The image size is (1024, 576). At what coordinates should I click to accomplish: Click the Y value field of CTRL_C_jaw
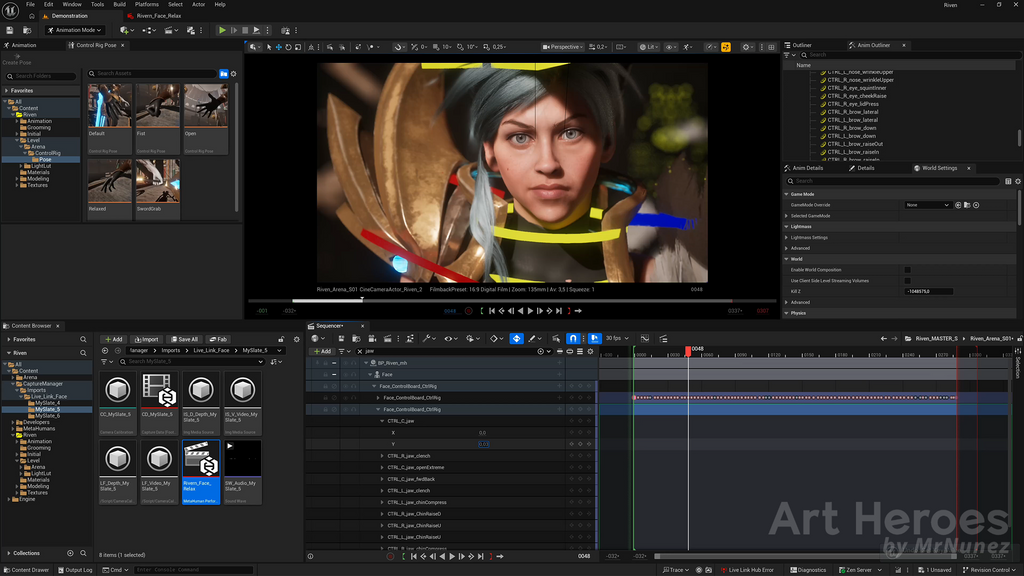(483, 444)
